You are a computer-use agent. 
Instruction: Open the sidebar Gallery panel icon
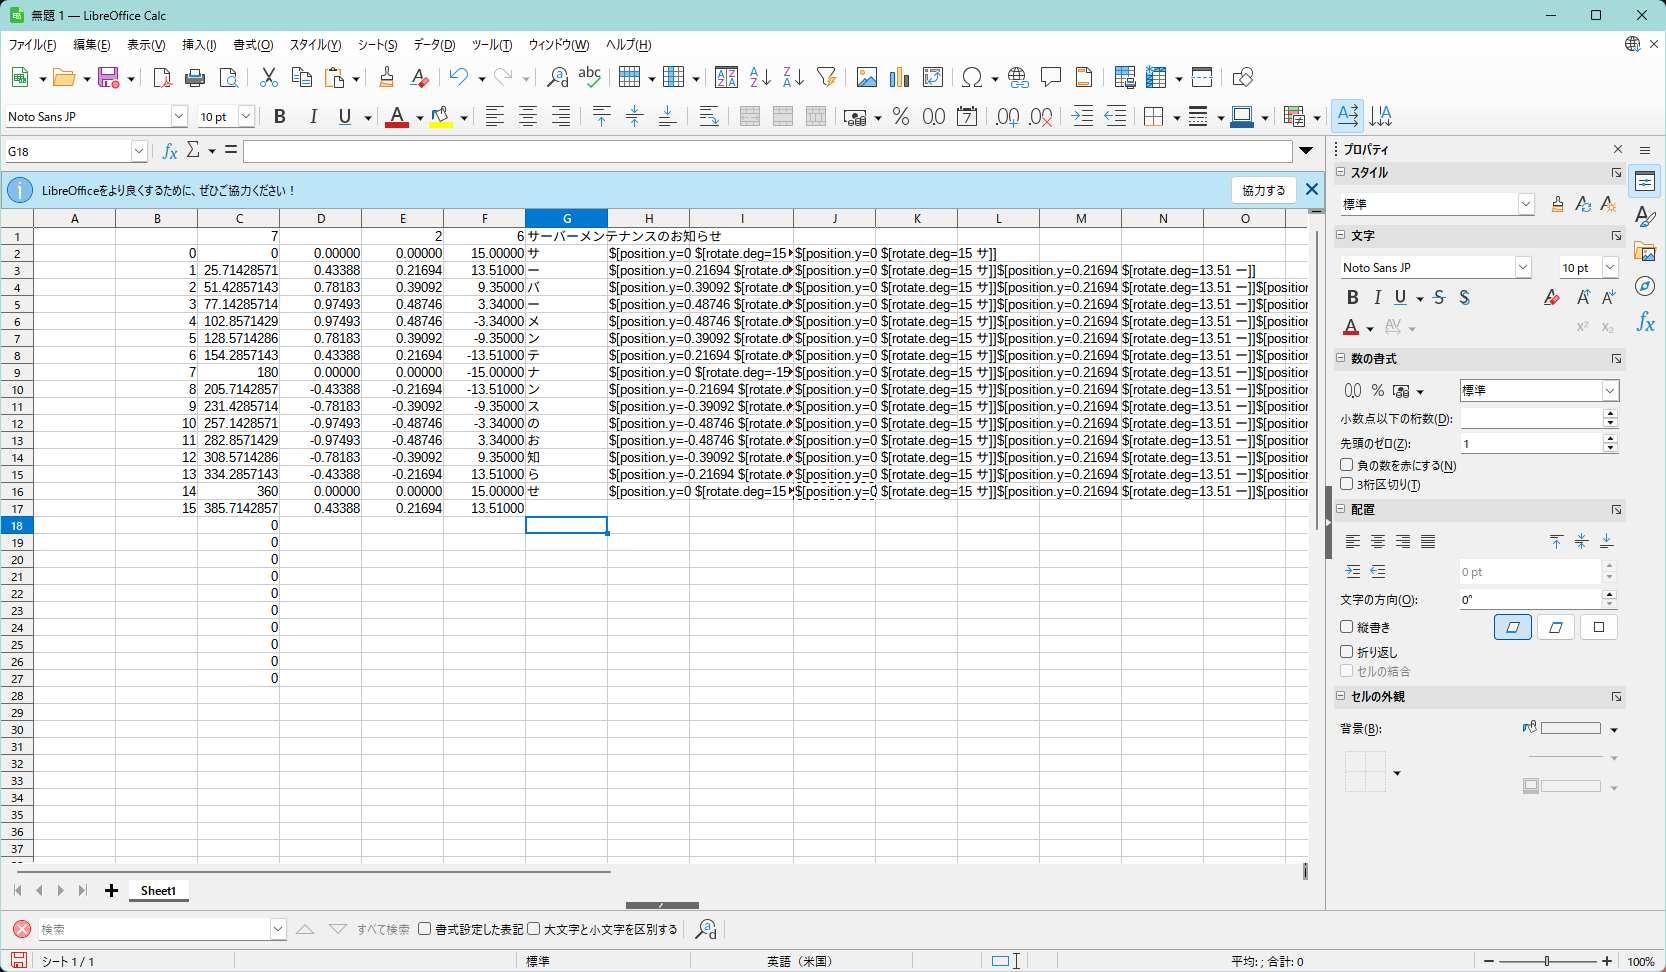click(x=1645, y=252)
